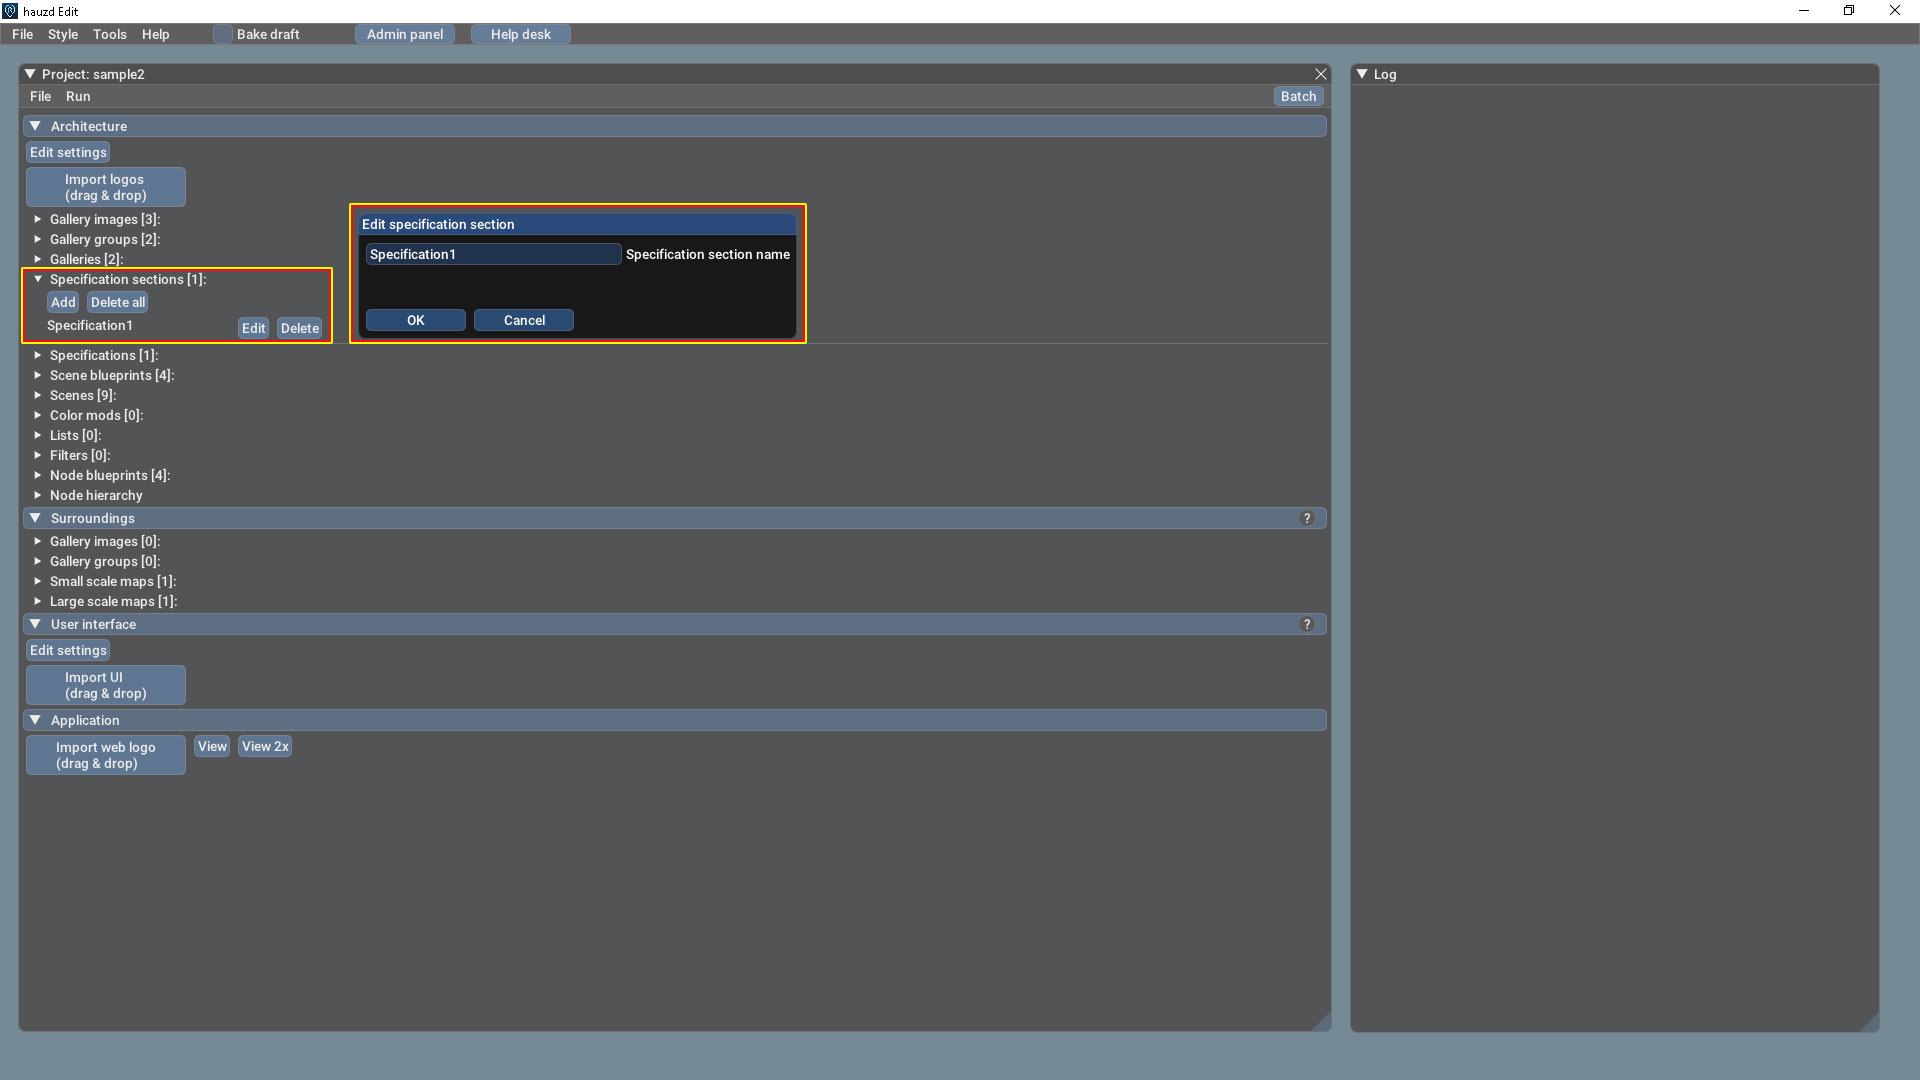1920x1080 pixels.
Task: Cancel the Edit specification section dialog
Action: [523, 320]
